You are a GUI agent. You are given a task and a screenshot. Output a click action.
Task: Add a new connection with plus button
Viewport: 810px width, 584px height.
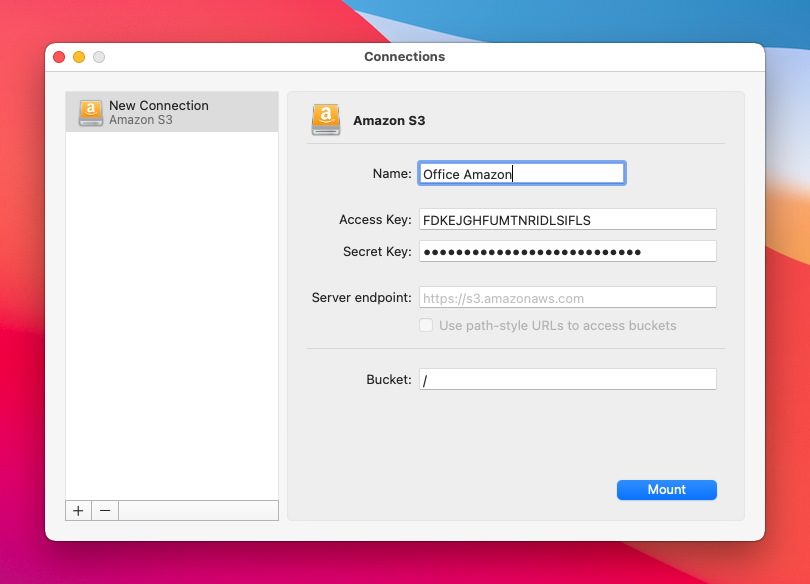(79, 511)
